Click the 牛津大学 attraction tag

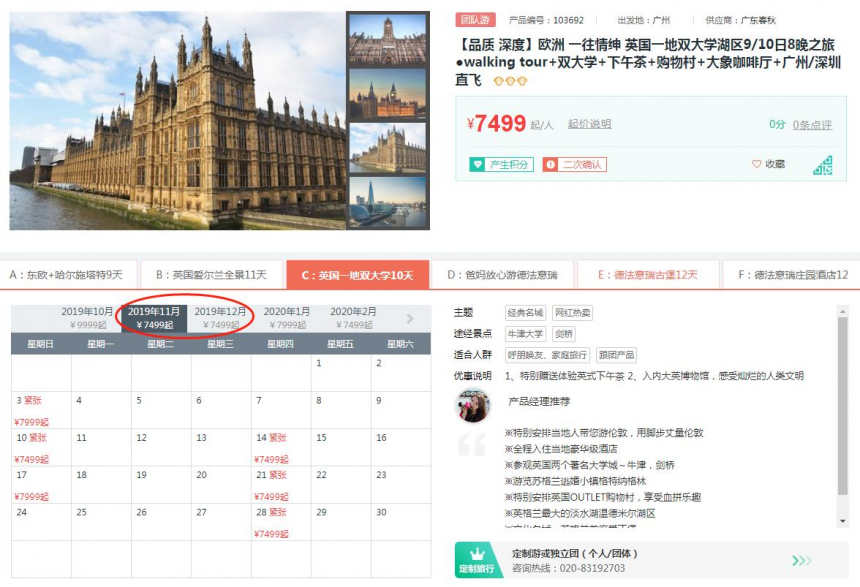coord(525,334)
